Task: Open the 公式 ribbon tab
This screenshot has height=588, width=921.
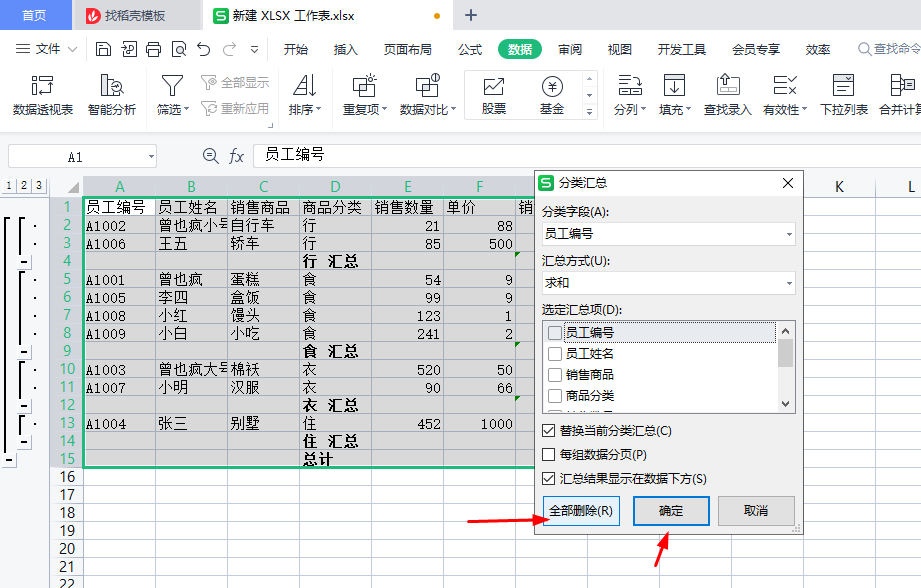Action: tap(470, 49)
